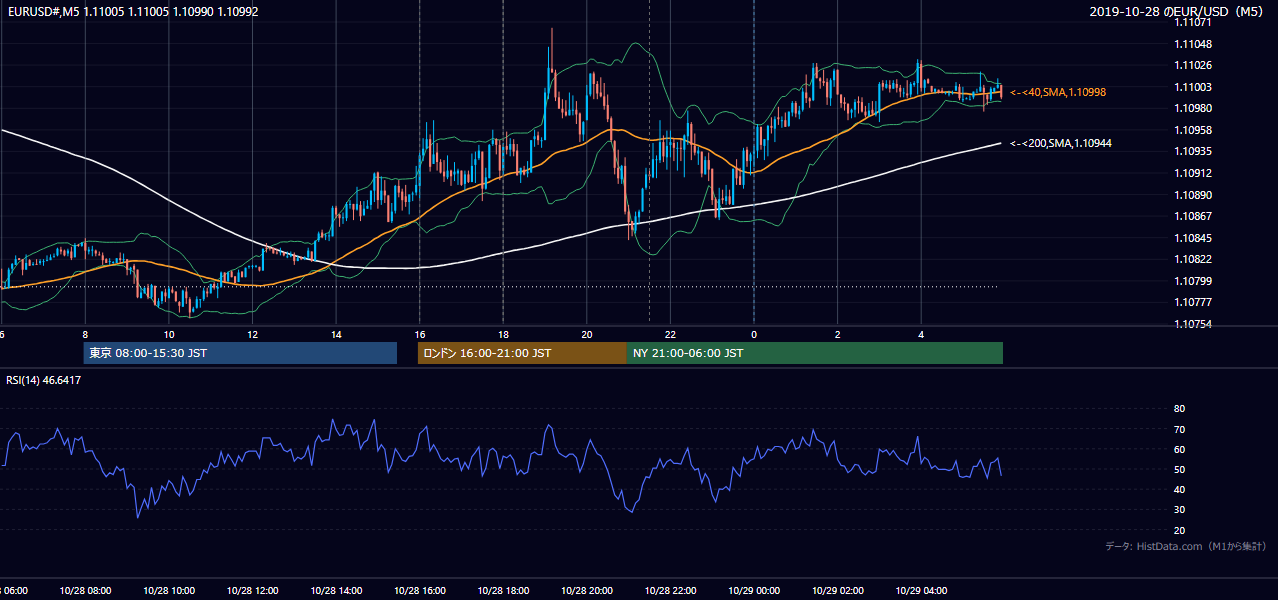Click price axis label 1.11026
The height and width of the screenshot is (600, 1278).
[1194, 66]
